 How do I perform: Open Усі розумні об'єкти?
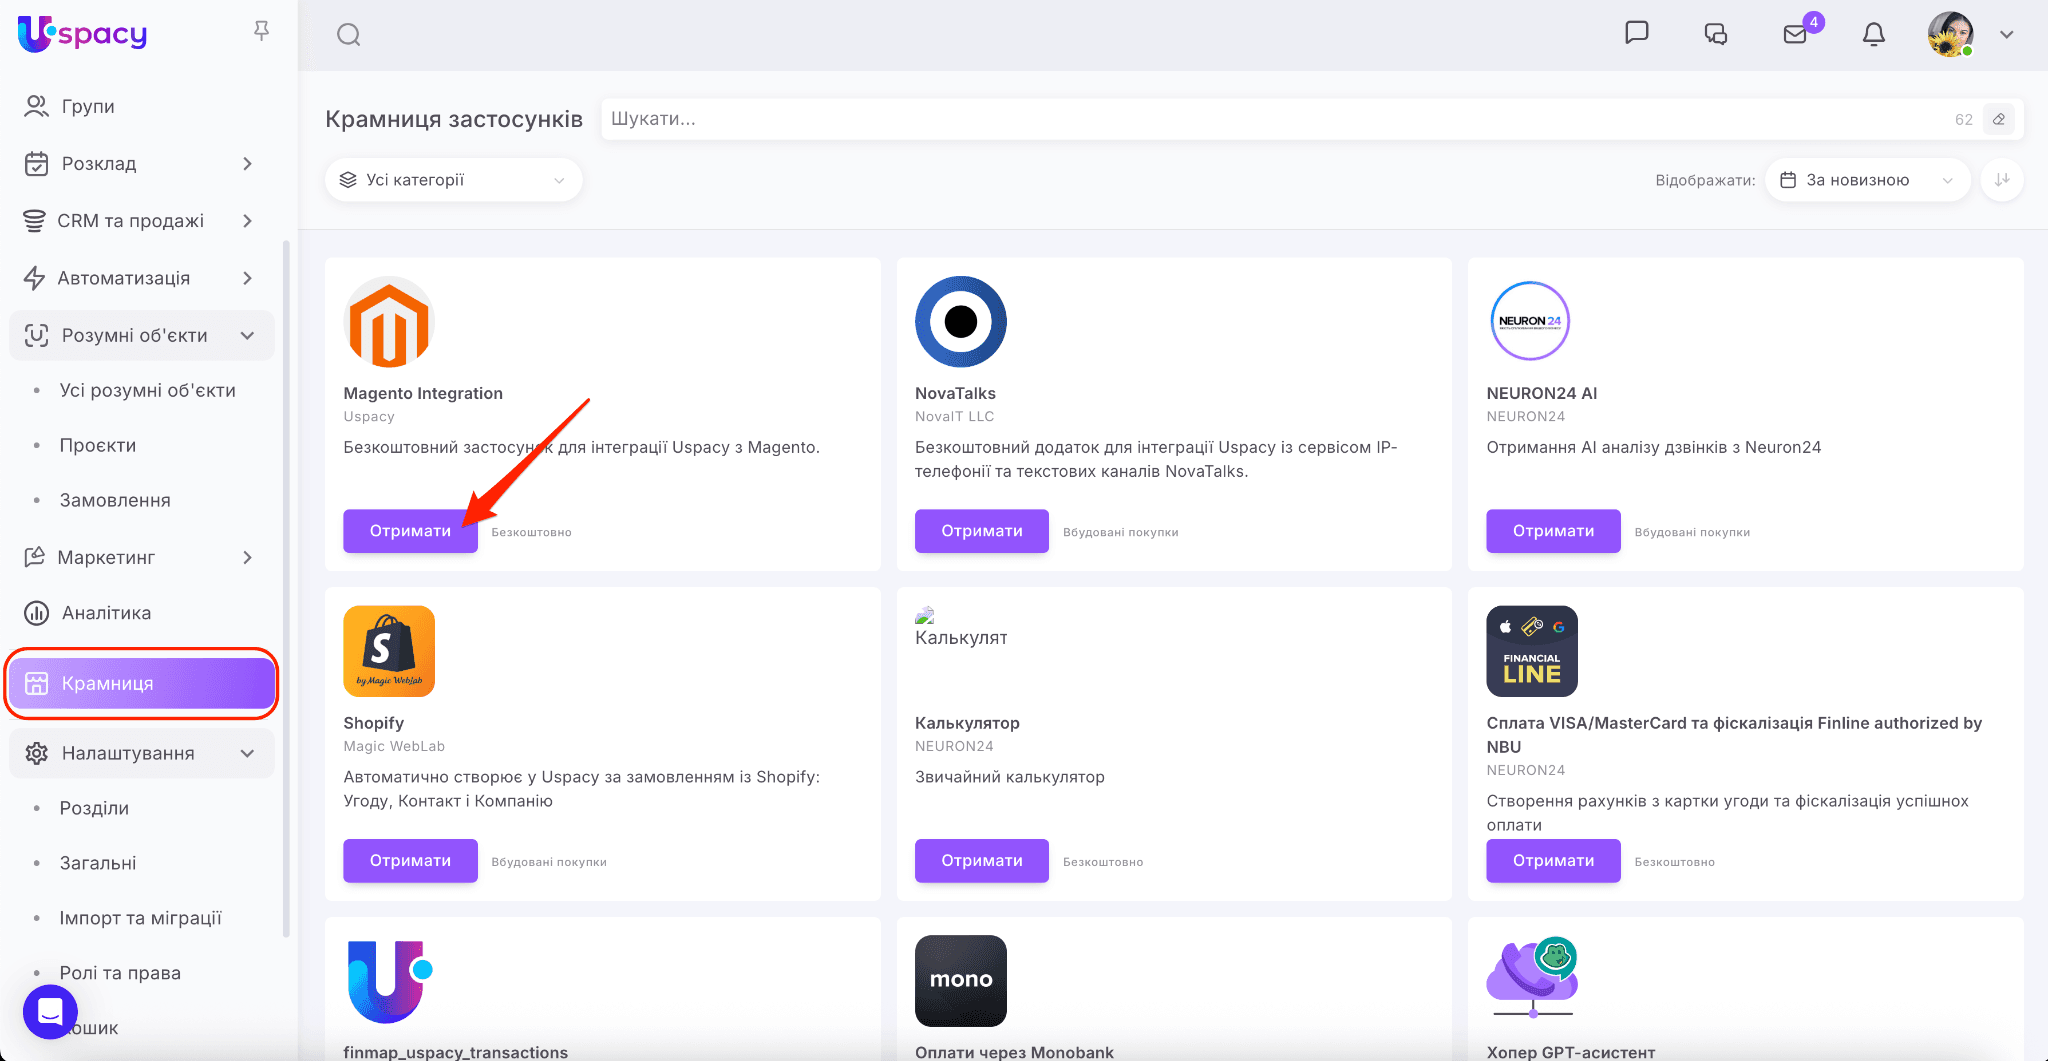click(x=147, y=390)
